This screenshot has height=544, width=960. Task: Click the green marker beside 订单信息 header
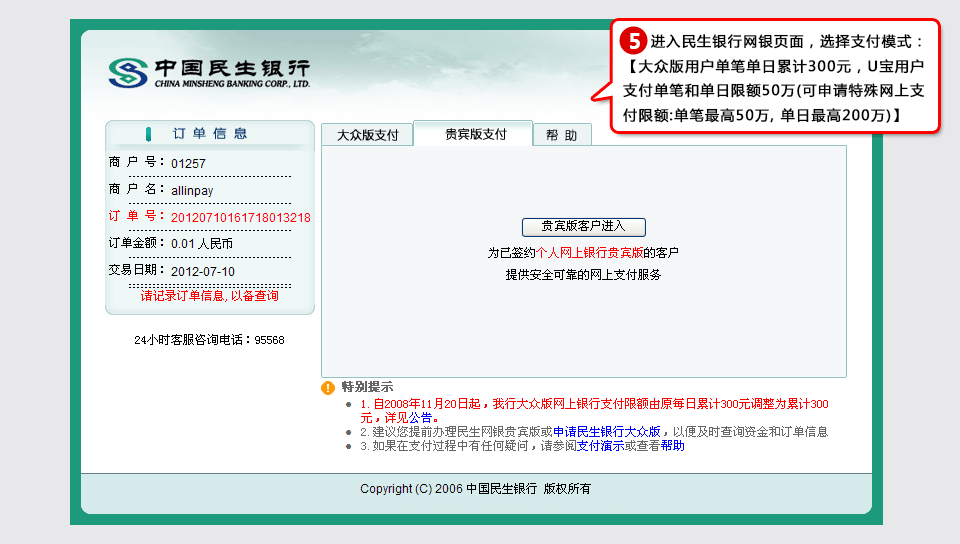[148, 134]
